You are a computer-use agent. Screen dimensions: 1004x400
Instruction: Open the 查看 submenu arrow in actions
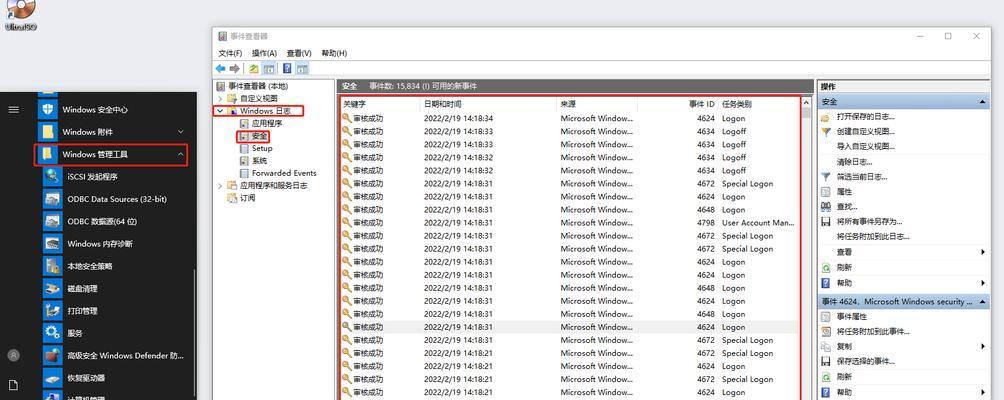click(982, 252)
